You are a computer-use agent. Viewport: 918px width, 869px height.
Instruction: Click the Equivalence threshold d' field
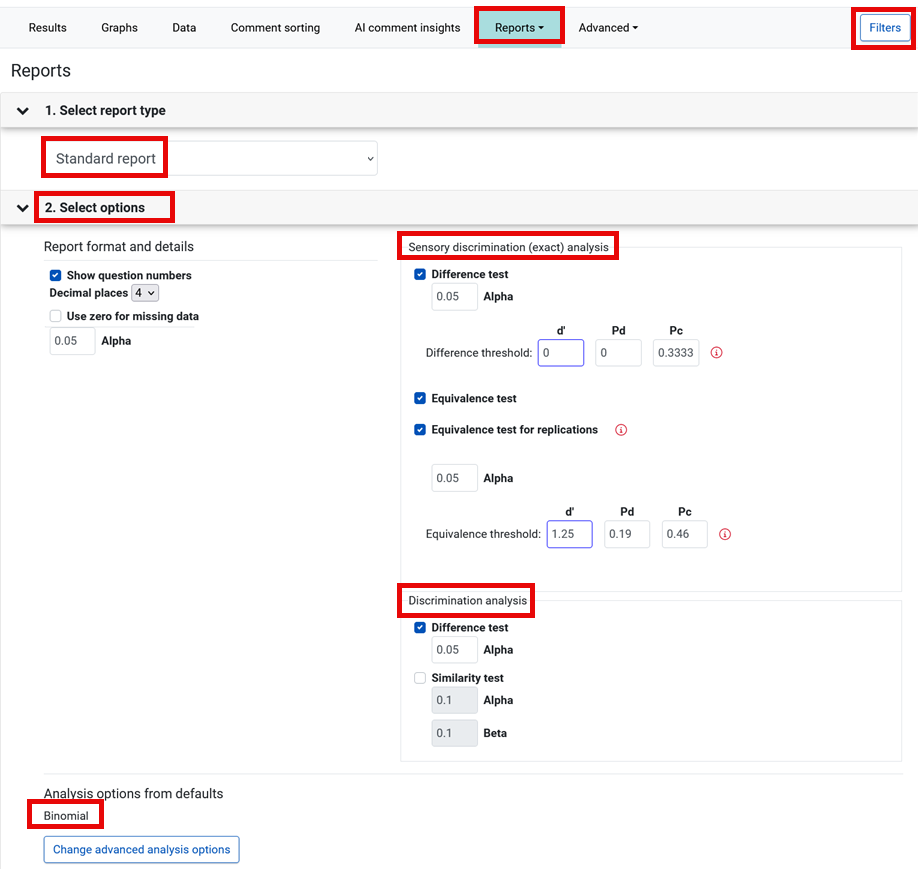click(569, 534)
